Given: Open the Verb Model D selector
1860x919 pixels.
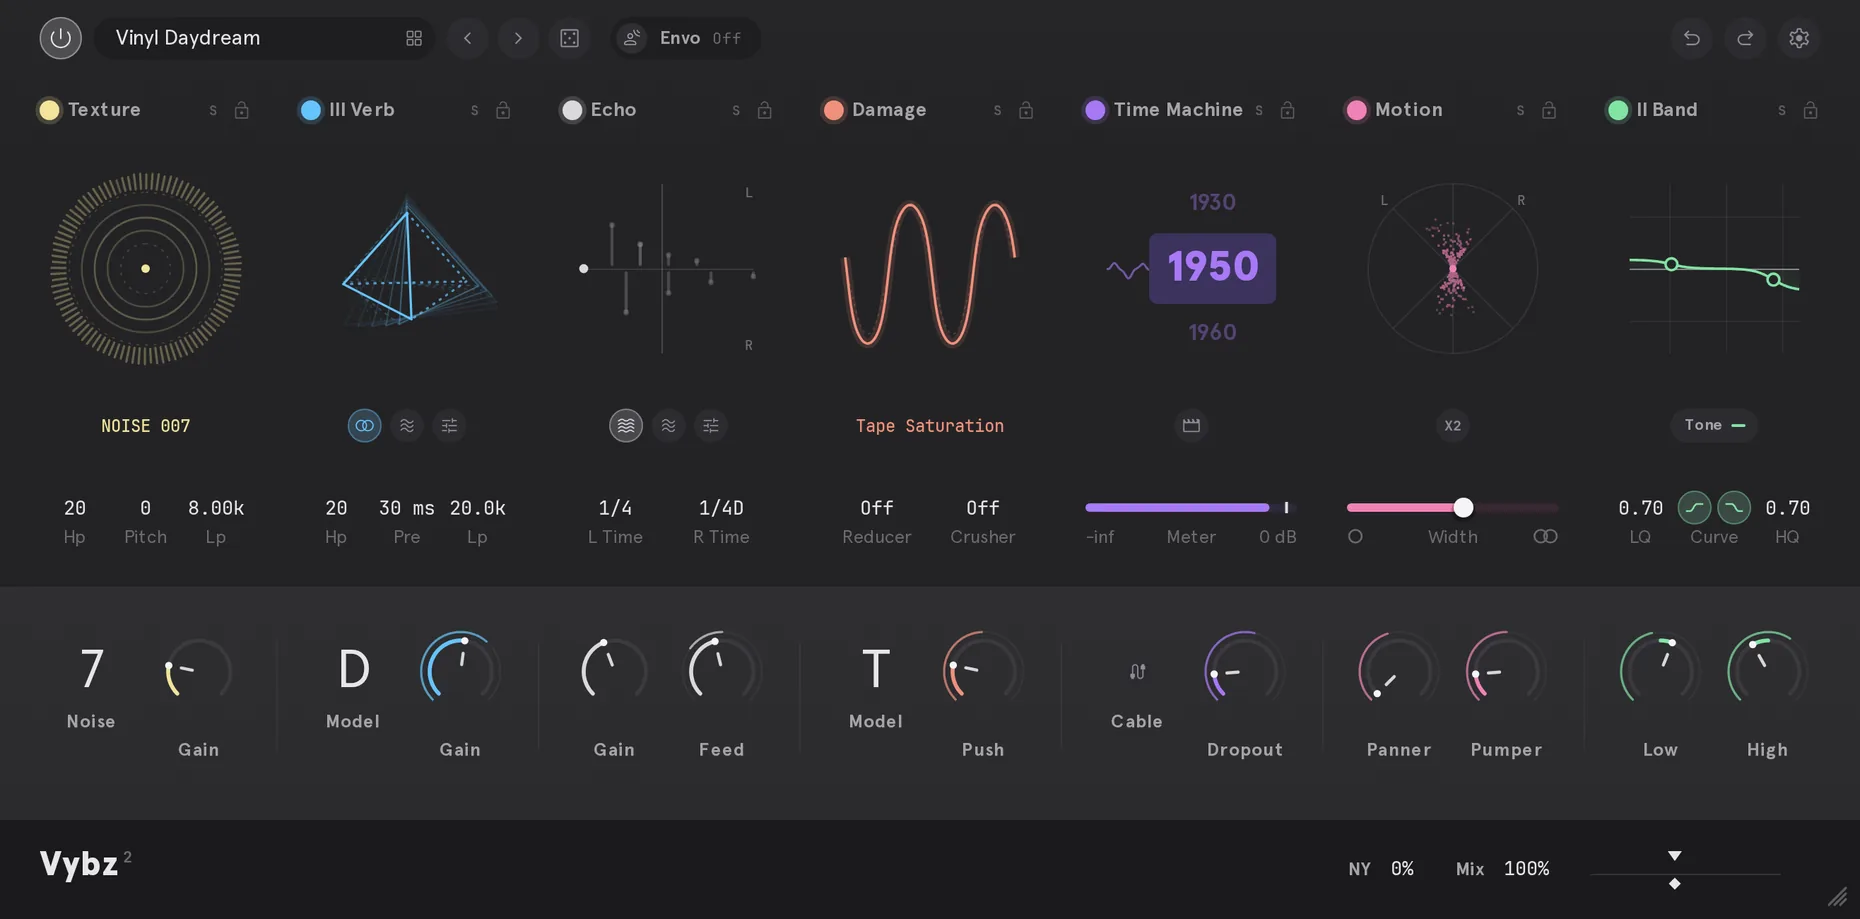Looking at the screenshot, I should pyautogui.click(x=353, y=669).
